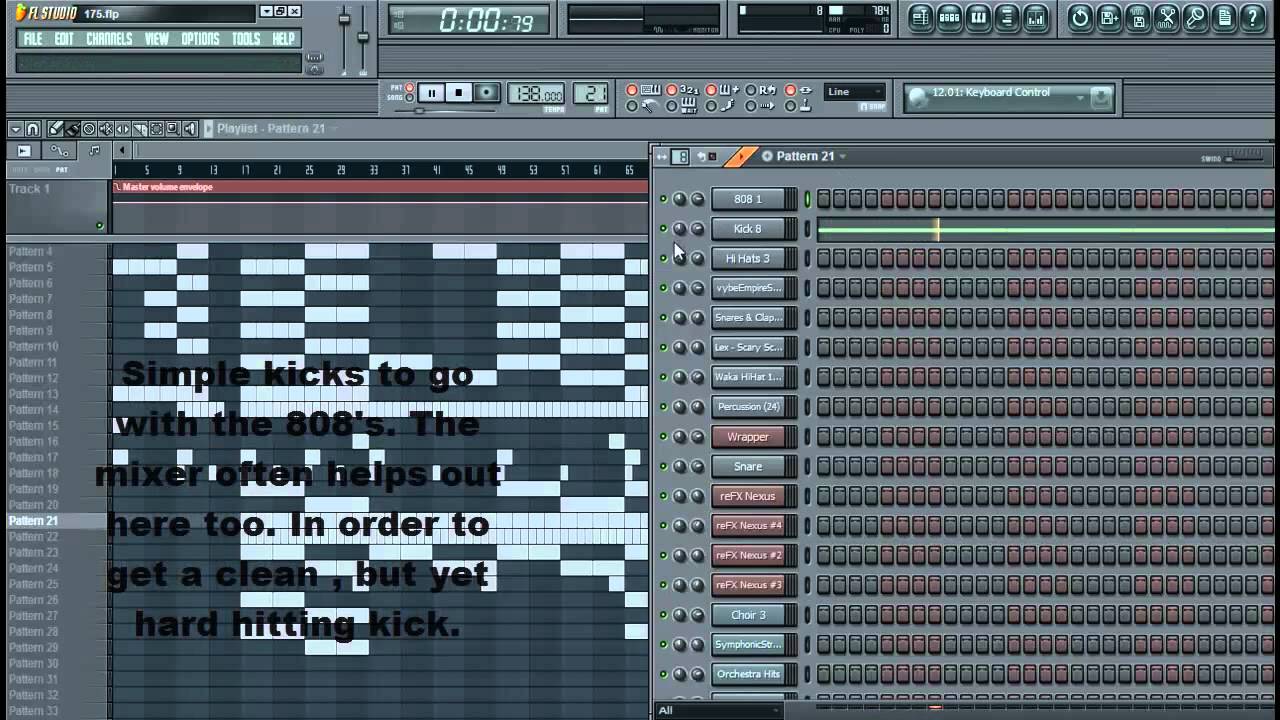Mute the Percussion (24) channel LED
Screen dimensions: 1280x720
(x=662, y=407)
